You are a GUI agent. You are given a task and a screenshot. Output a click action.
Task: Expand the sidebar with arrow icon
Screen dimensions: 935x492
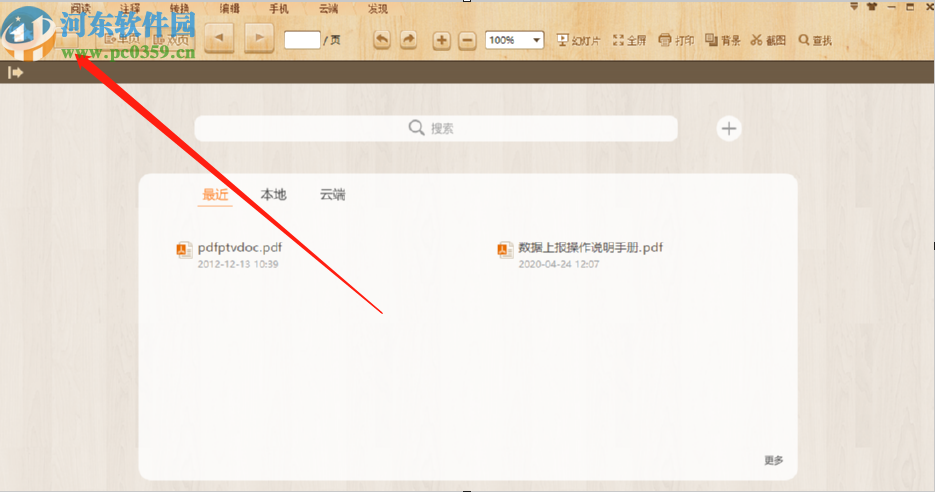(x=16, y=72)
